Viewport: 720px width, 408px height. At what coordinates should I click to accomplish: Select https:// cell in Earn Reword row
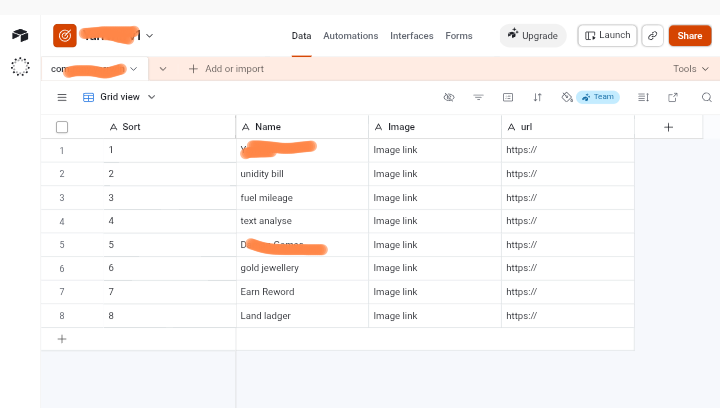[568, 292]
